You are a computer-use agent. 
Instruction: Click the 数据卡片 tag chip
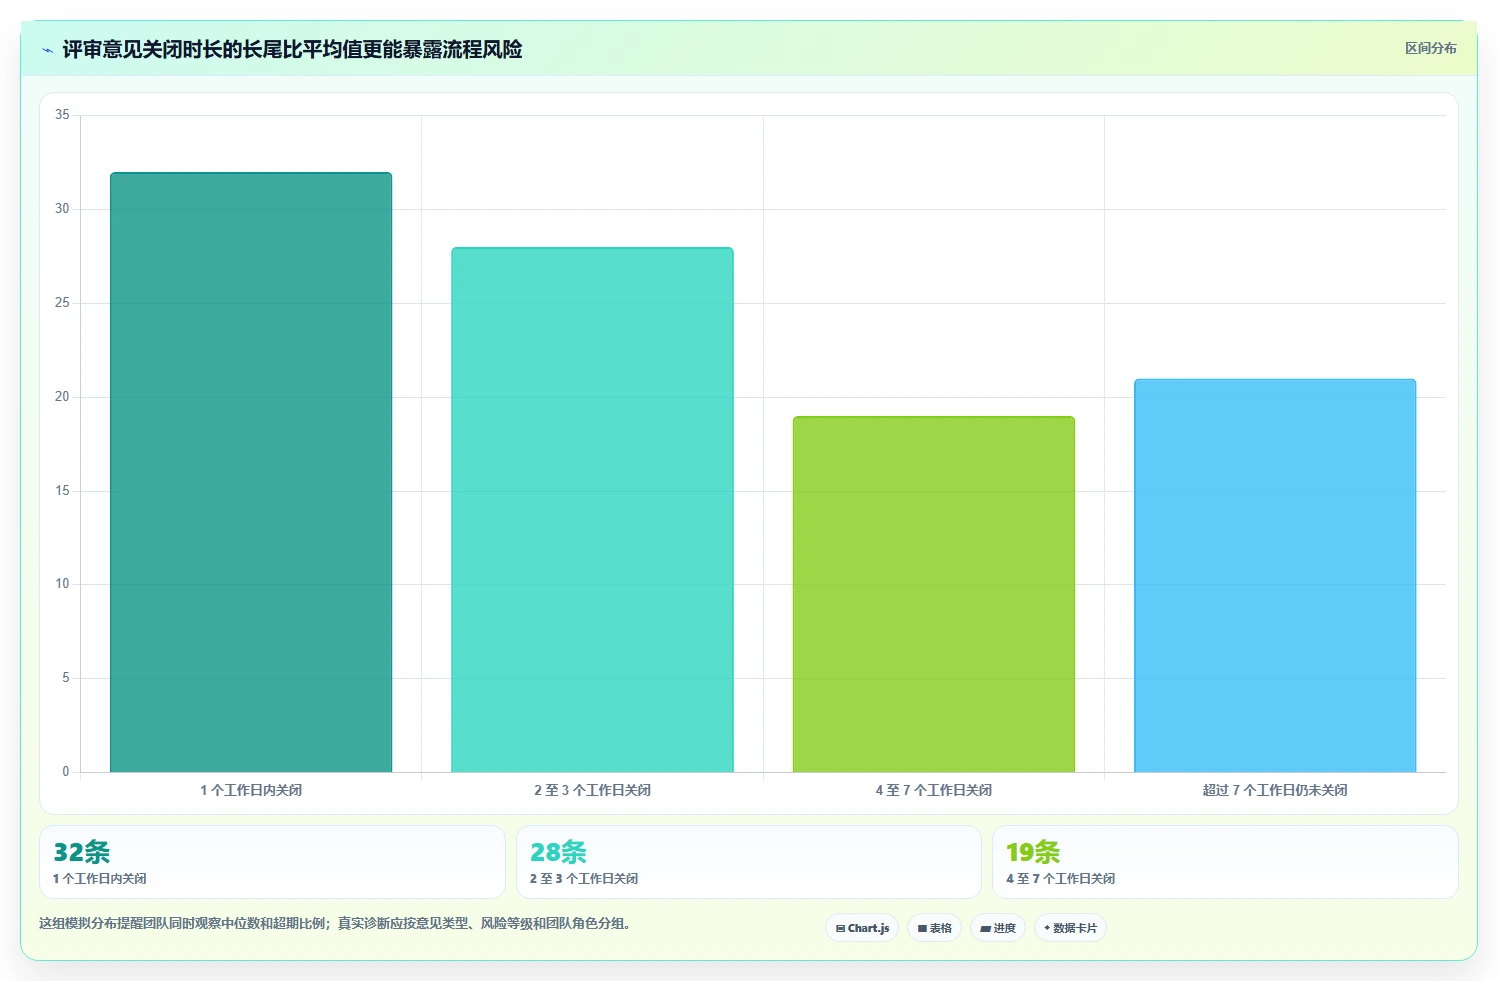1070,928
